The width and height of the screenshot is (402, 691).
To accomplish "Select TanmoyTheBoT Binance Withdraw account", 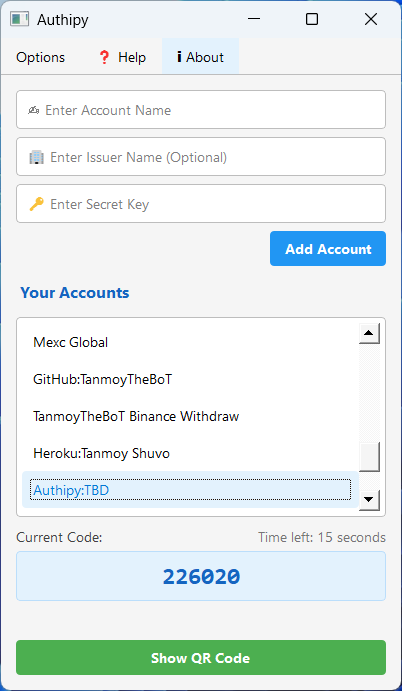I will 190,416.
